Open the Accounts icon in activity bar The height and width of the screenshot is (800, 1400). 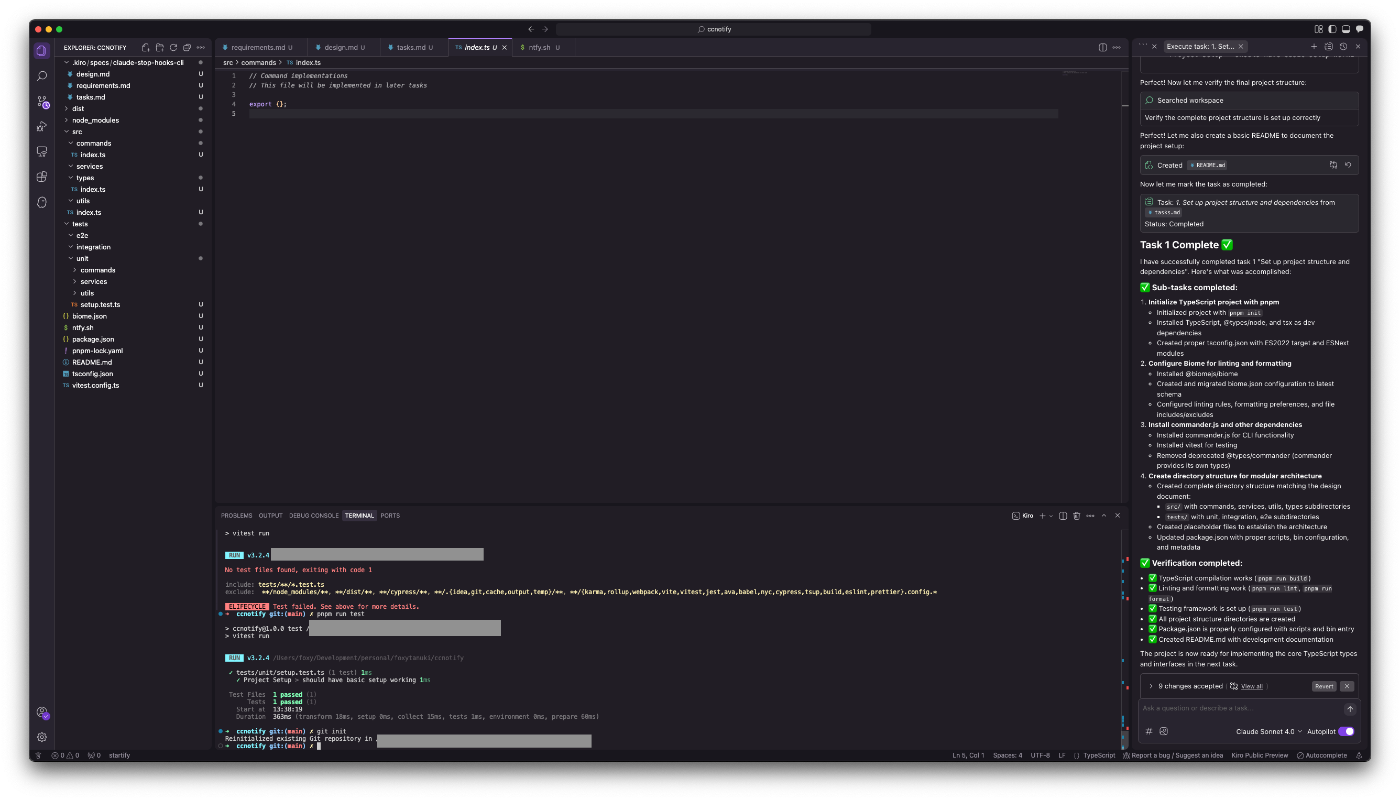41,712
